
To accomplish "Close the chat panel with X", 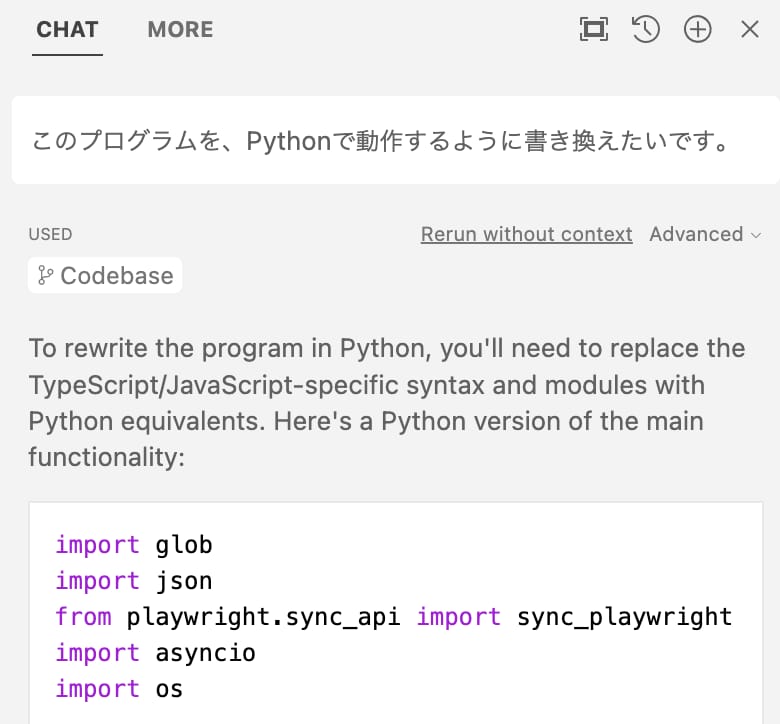I will [x=750, y=30].
